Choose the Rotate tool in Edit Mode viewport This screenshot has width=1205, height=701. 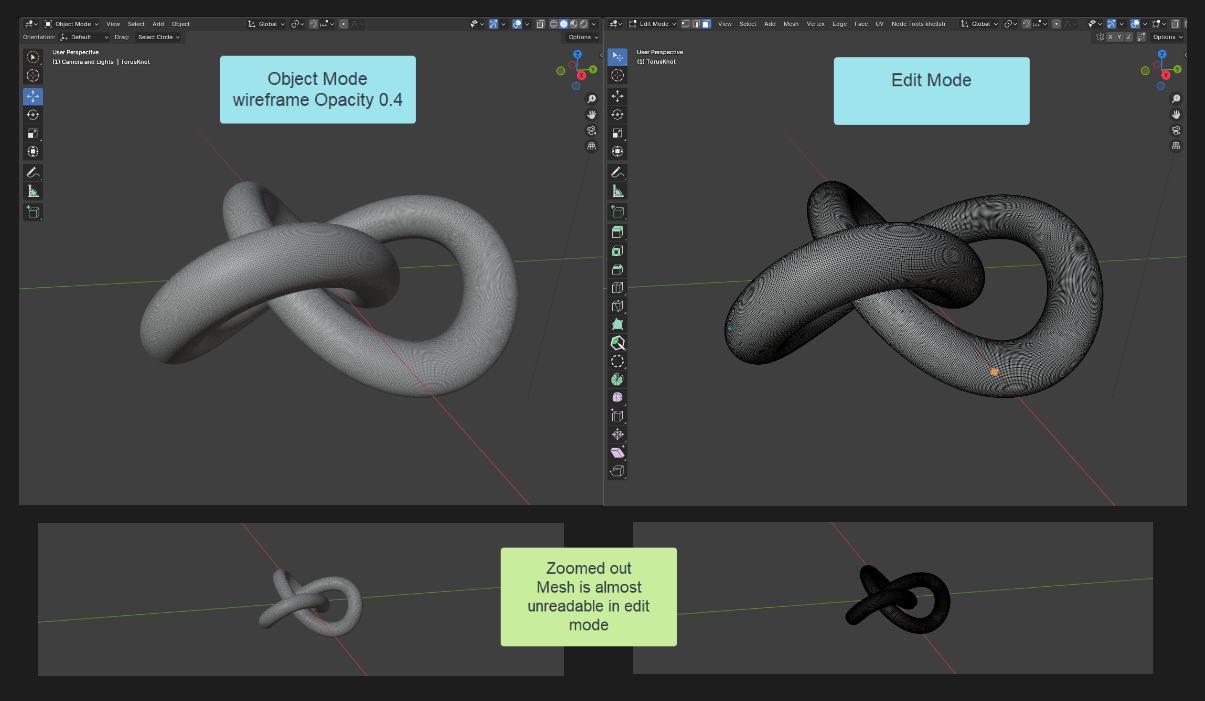click(618, 115)
